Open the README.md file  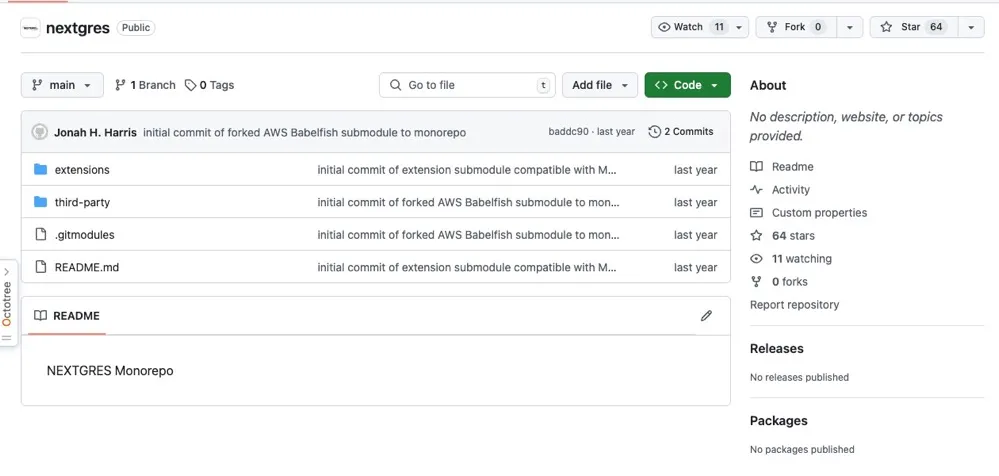point(86,268)
